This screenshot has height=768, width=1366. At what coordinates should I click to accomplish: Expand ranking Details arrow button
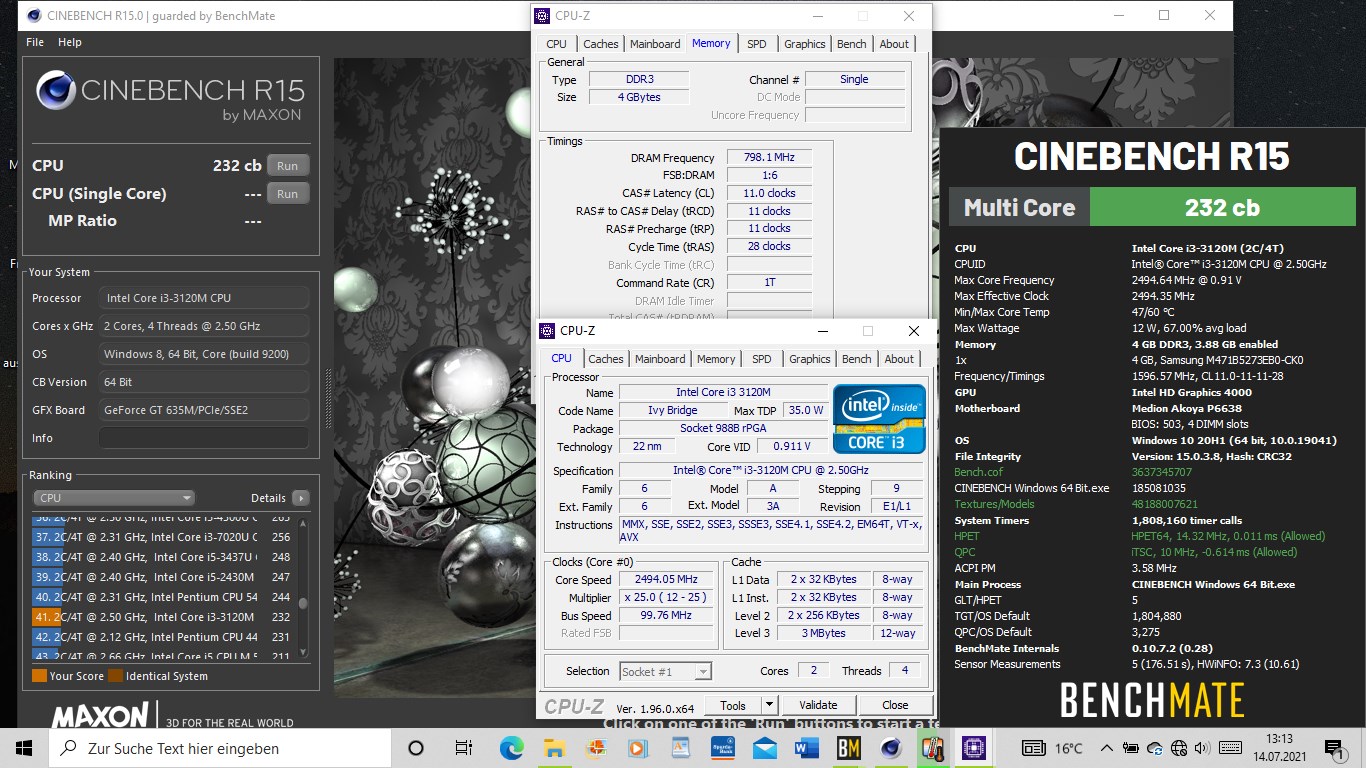pos(300,498)
